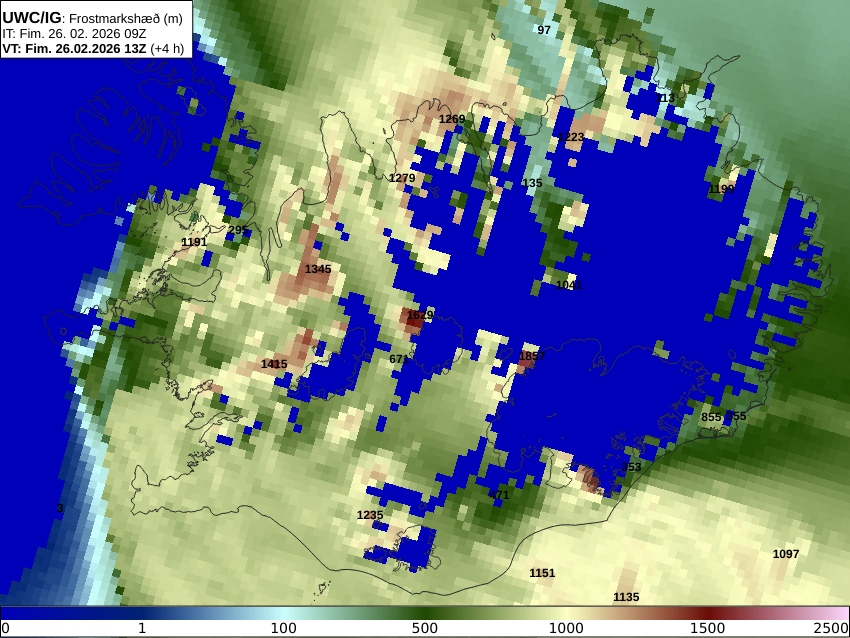Select the map value label 1235
Screen dimensions: 850x638
370,515
